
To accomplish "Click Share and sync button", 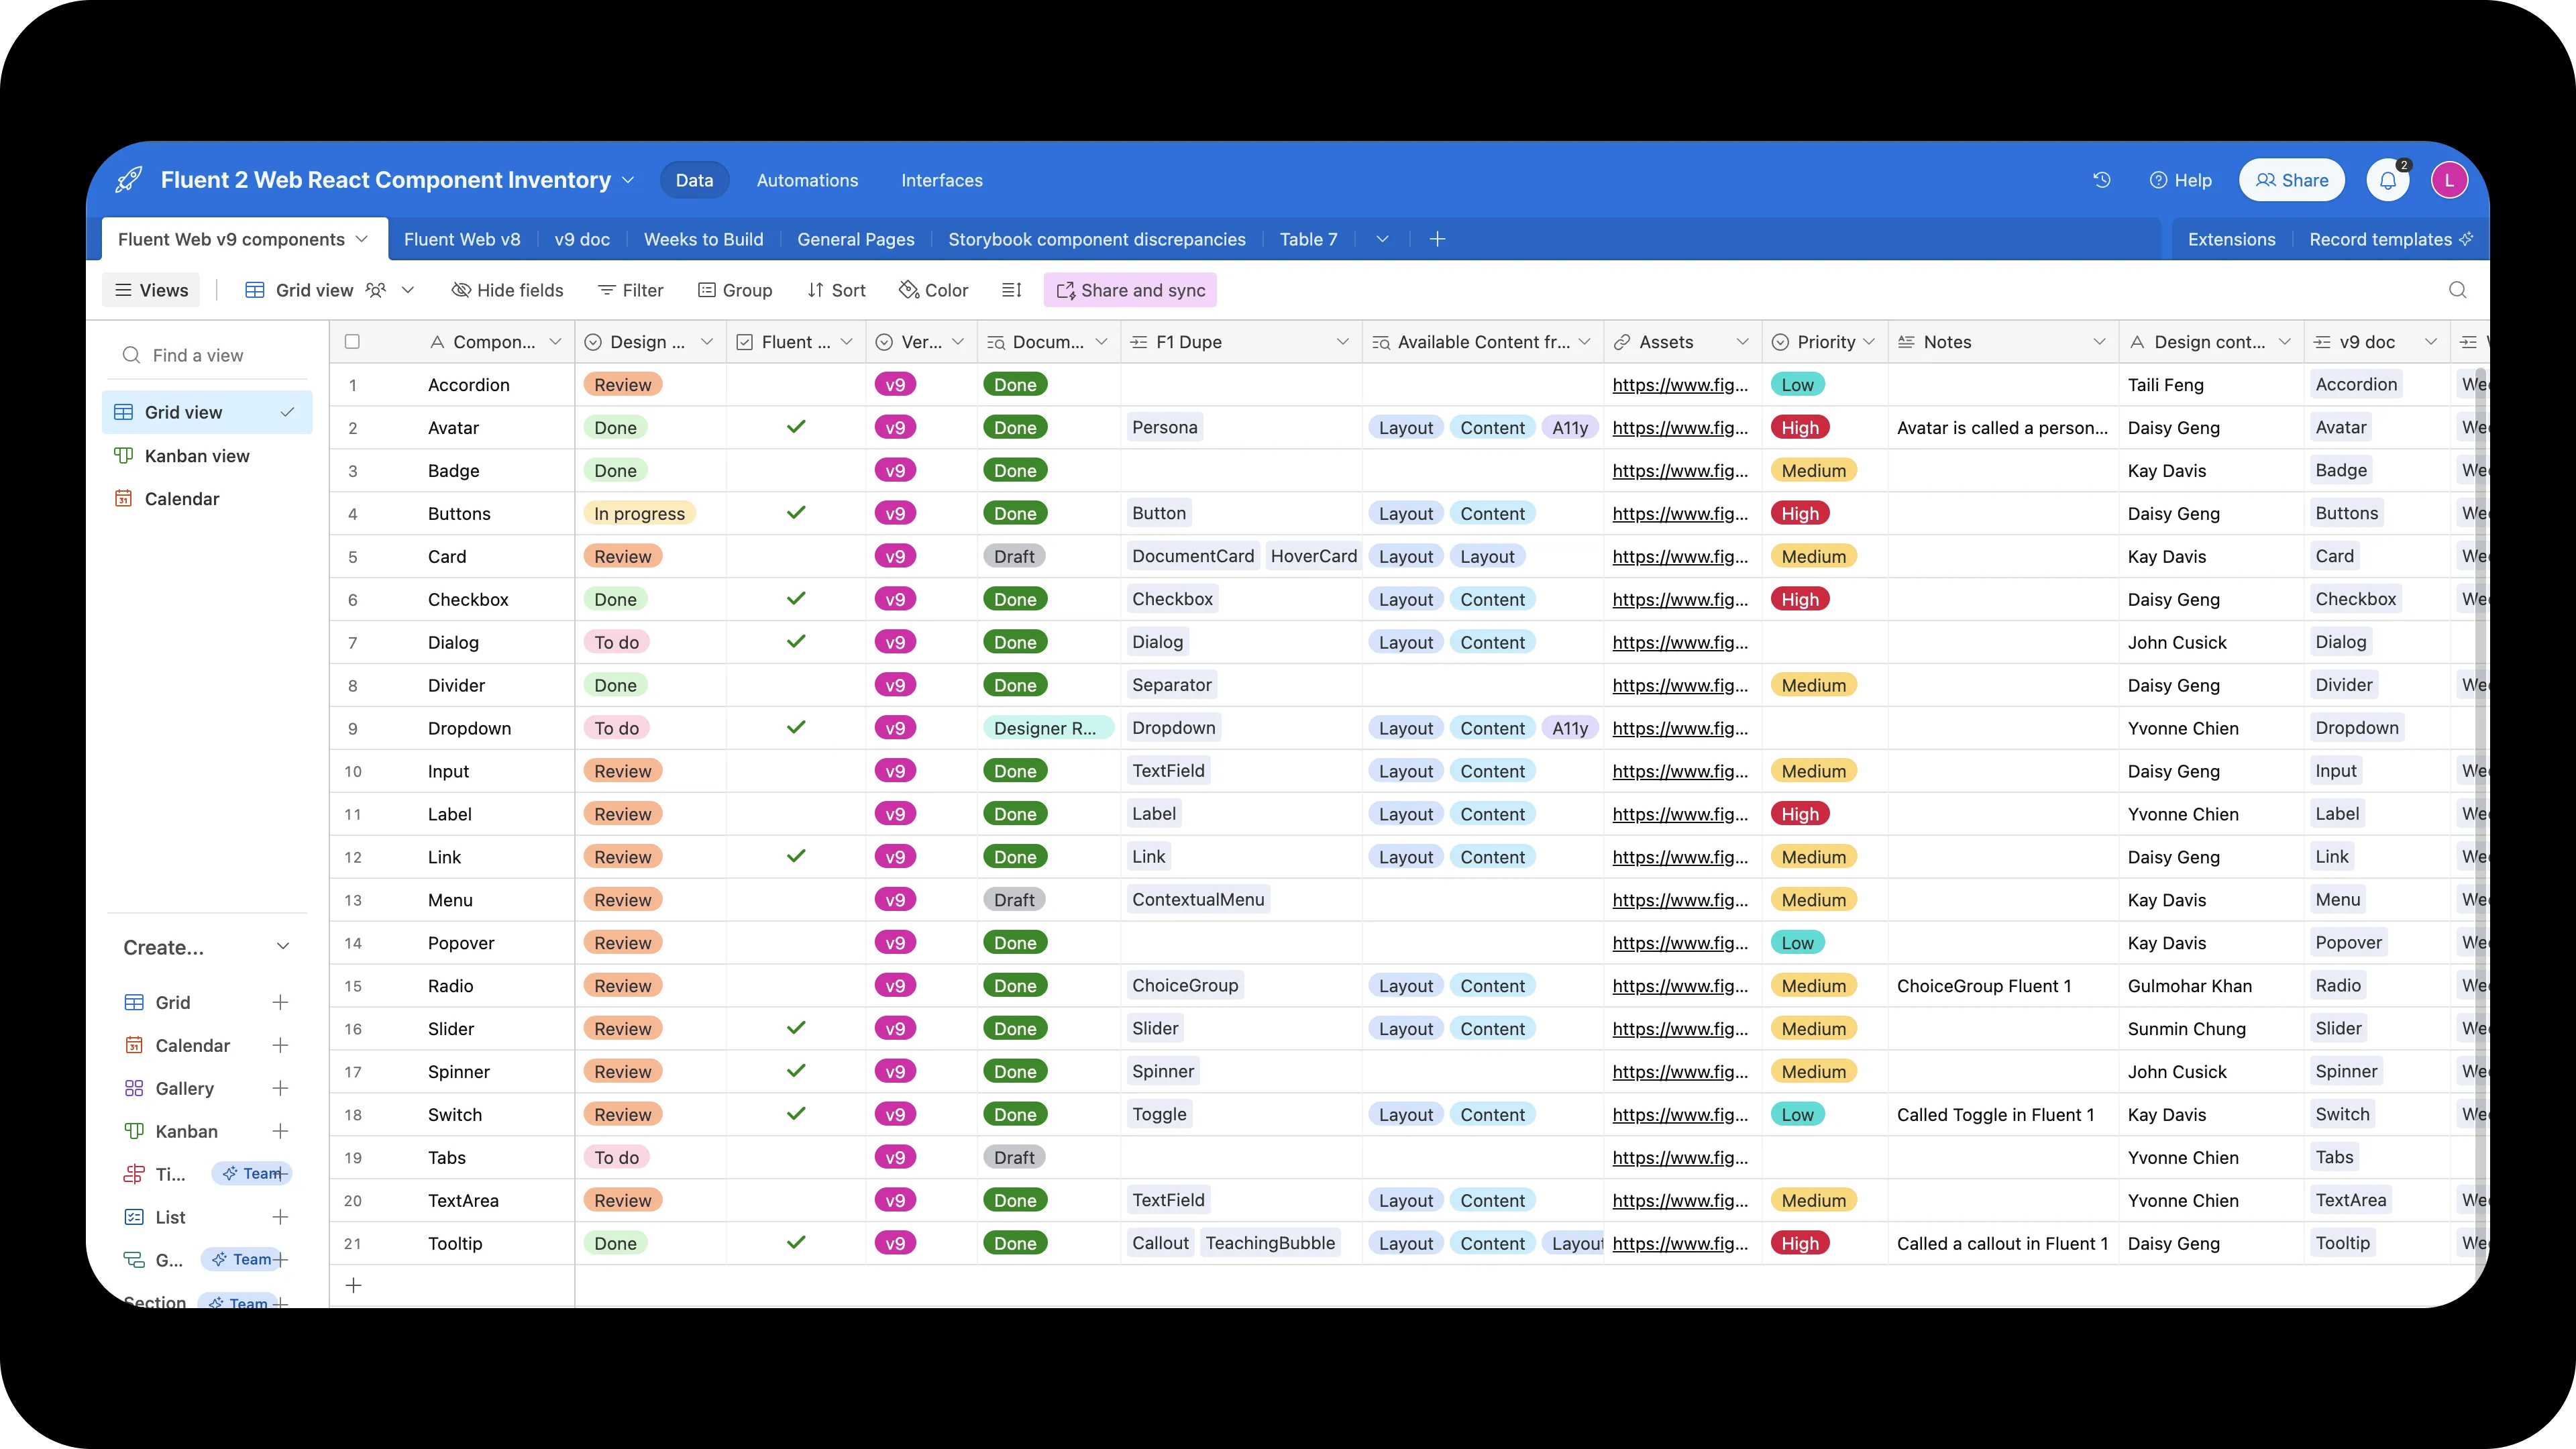I will (1130, 290).
